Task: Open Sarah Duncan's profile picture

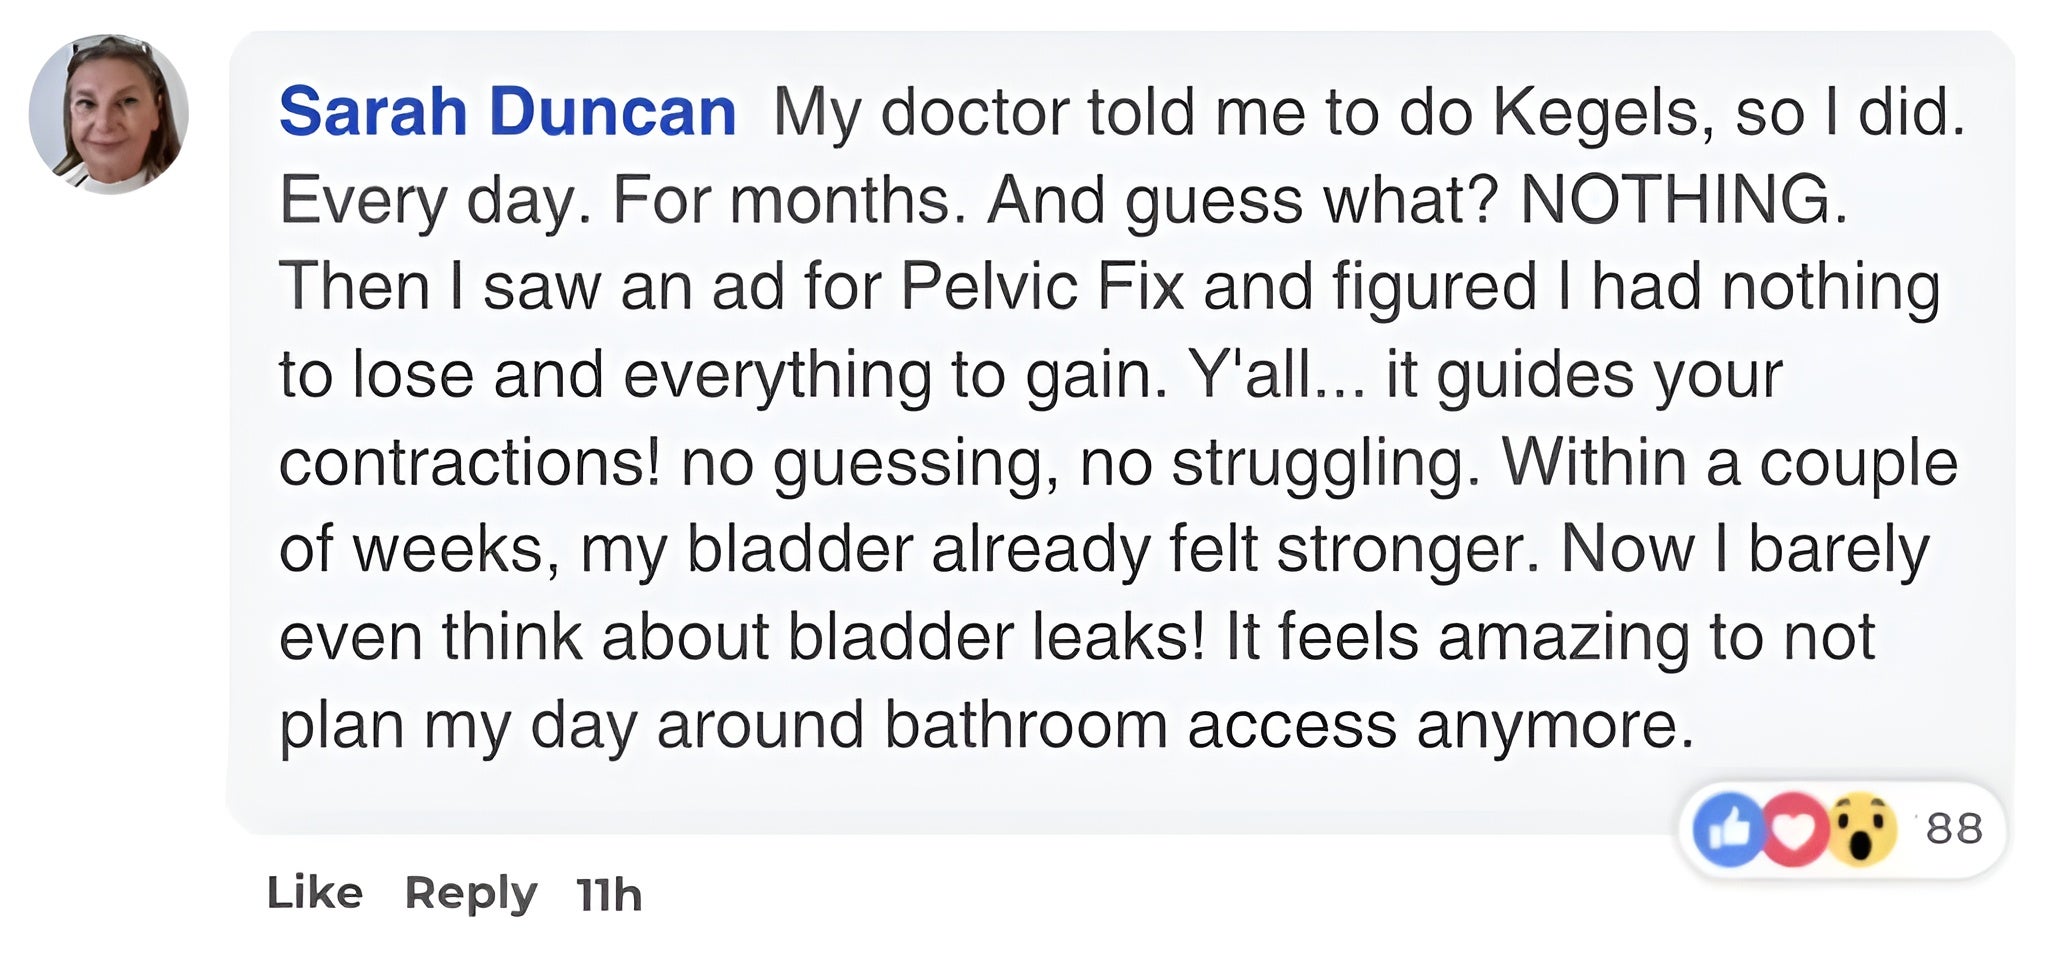Action: (x=109, y=113)
